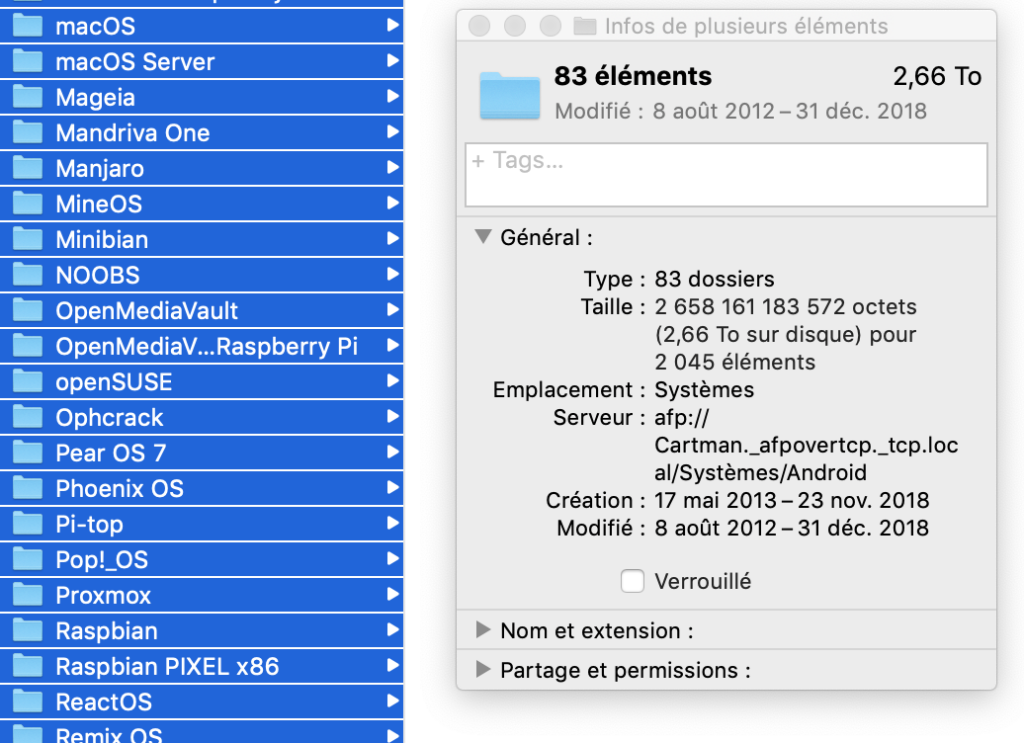
Task: Select the OpenMediaVault folder icon
Action: (x=27, y=311)
